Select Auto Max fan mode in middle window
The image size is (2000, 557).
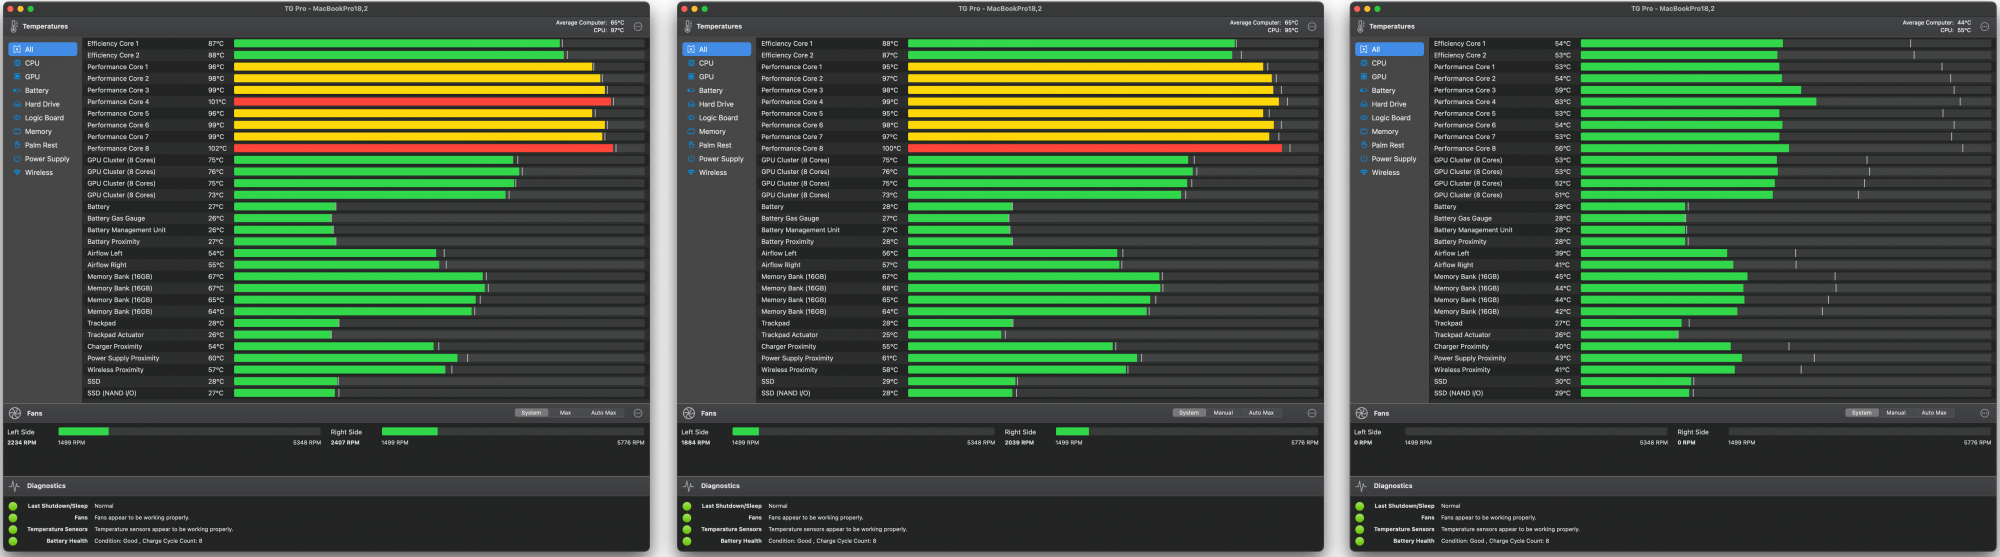point(1261,413)
